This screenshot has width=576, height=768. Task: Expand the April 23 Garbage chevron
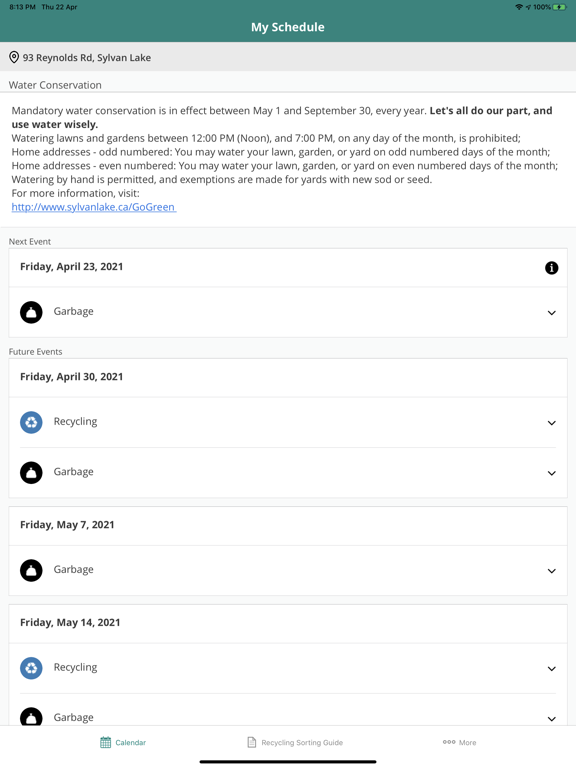552,313
